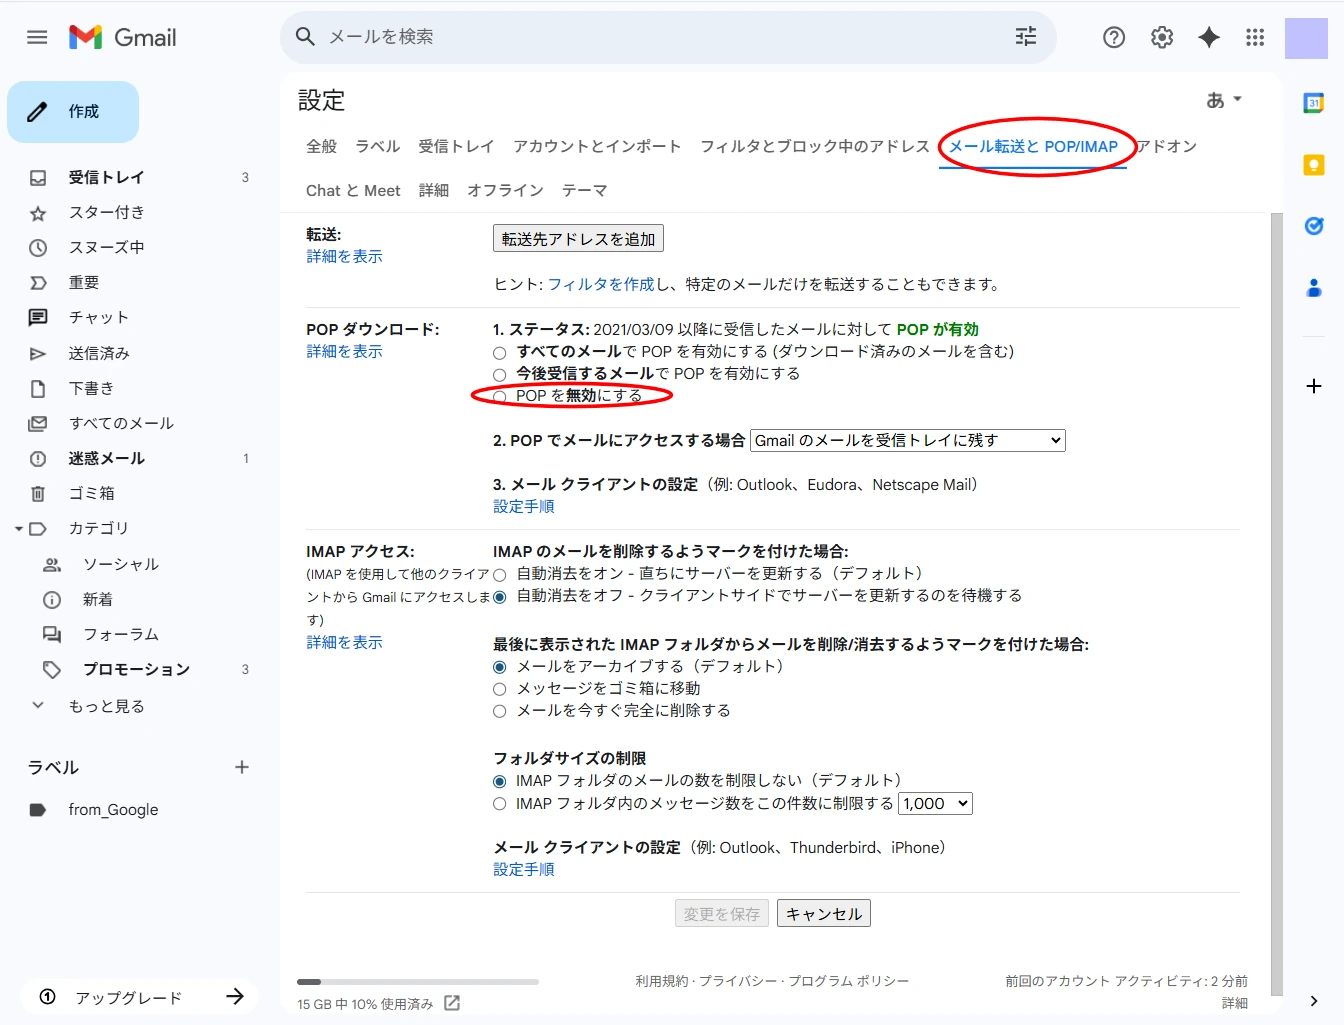Open Google Keep in side panel
1344x1025 pixels.
pos(1314,165)
